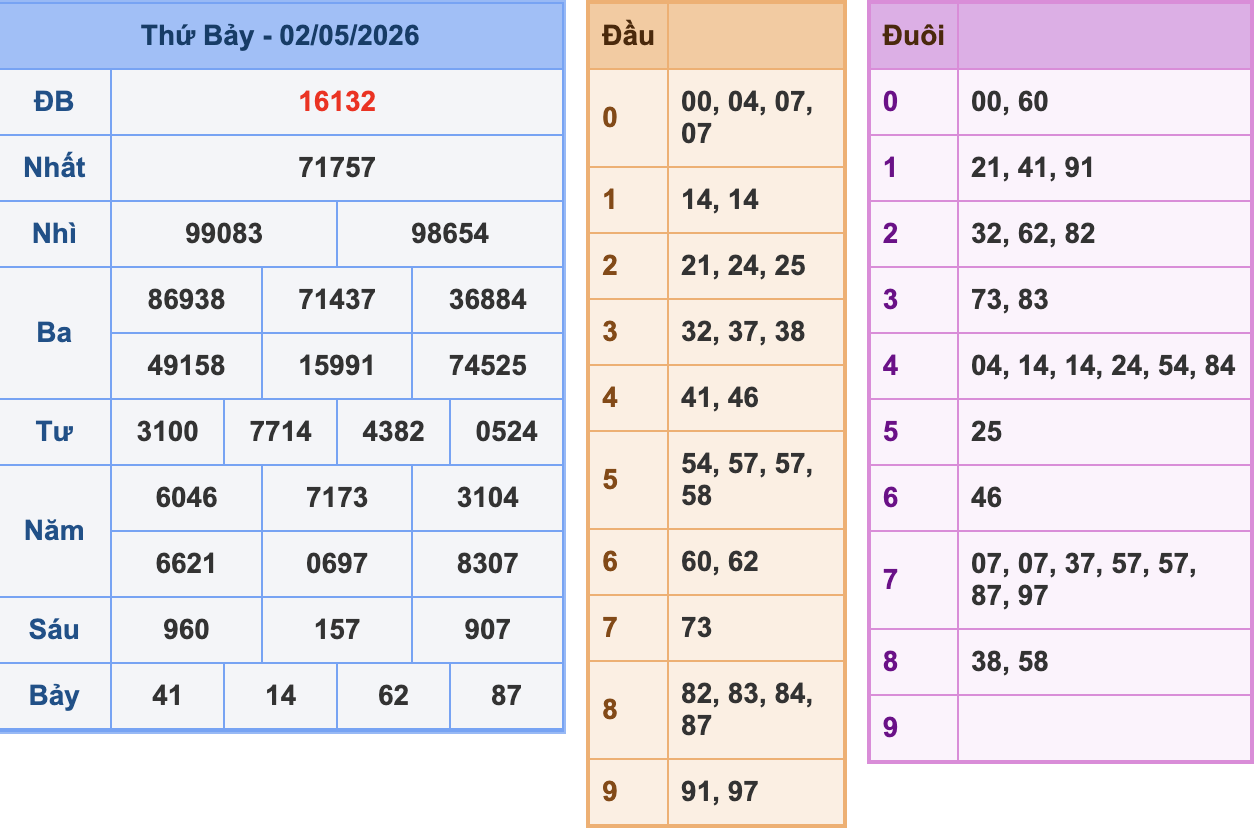Click fourth prize number 0524
The height and width of the screenshot is (836, 1254).
tap(507, 432)
